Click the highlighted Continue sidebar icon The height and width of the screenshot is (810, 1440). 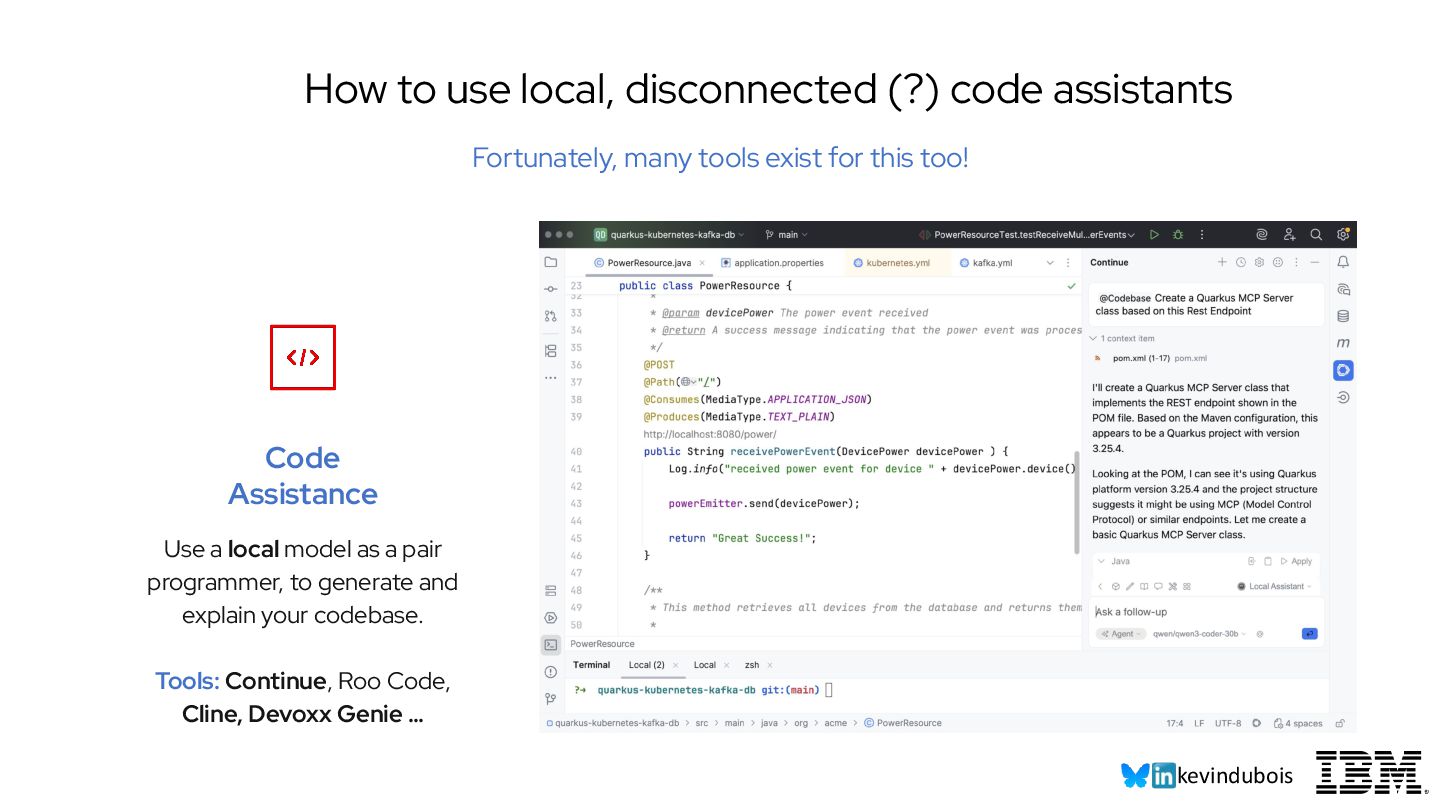point(1343,370)
